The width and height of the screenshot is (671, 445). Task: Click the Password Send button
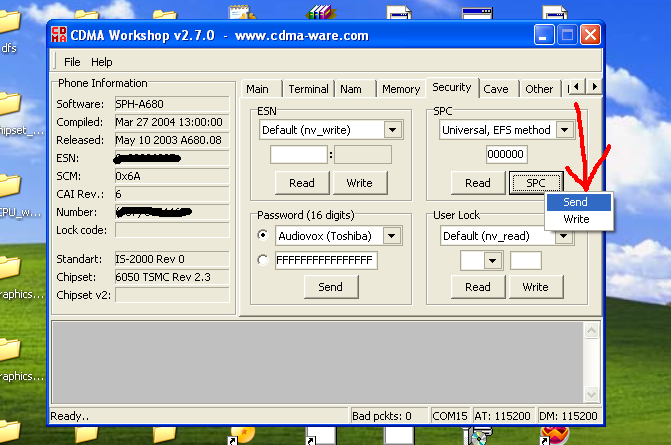point(330,287)
